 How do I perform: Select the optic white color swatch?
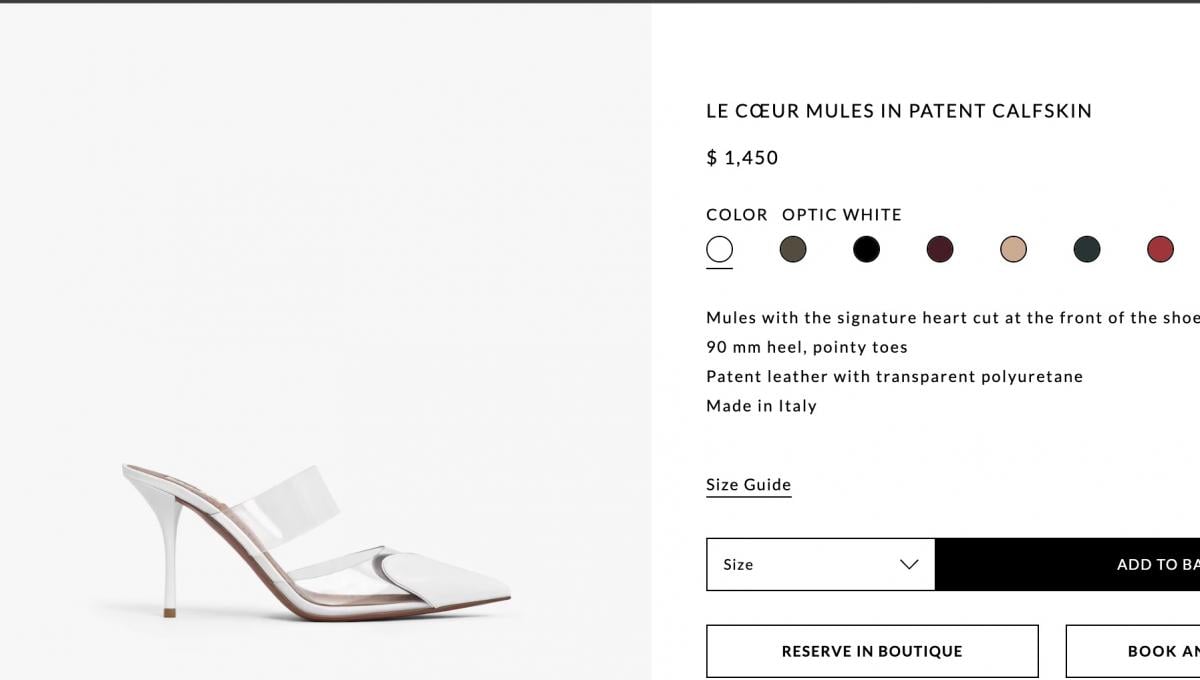719,249
